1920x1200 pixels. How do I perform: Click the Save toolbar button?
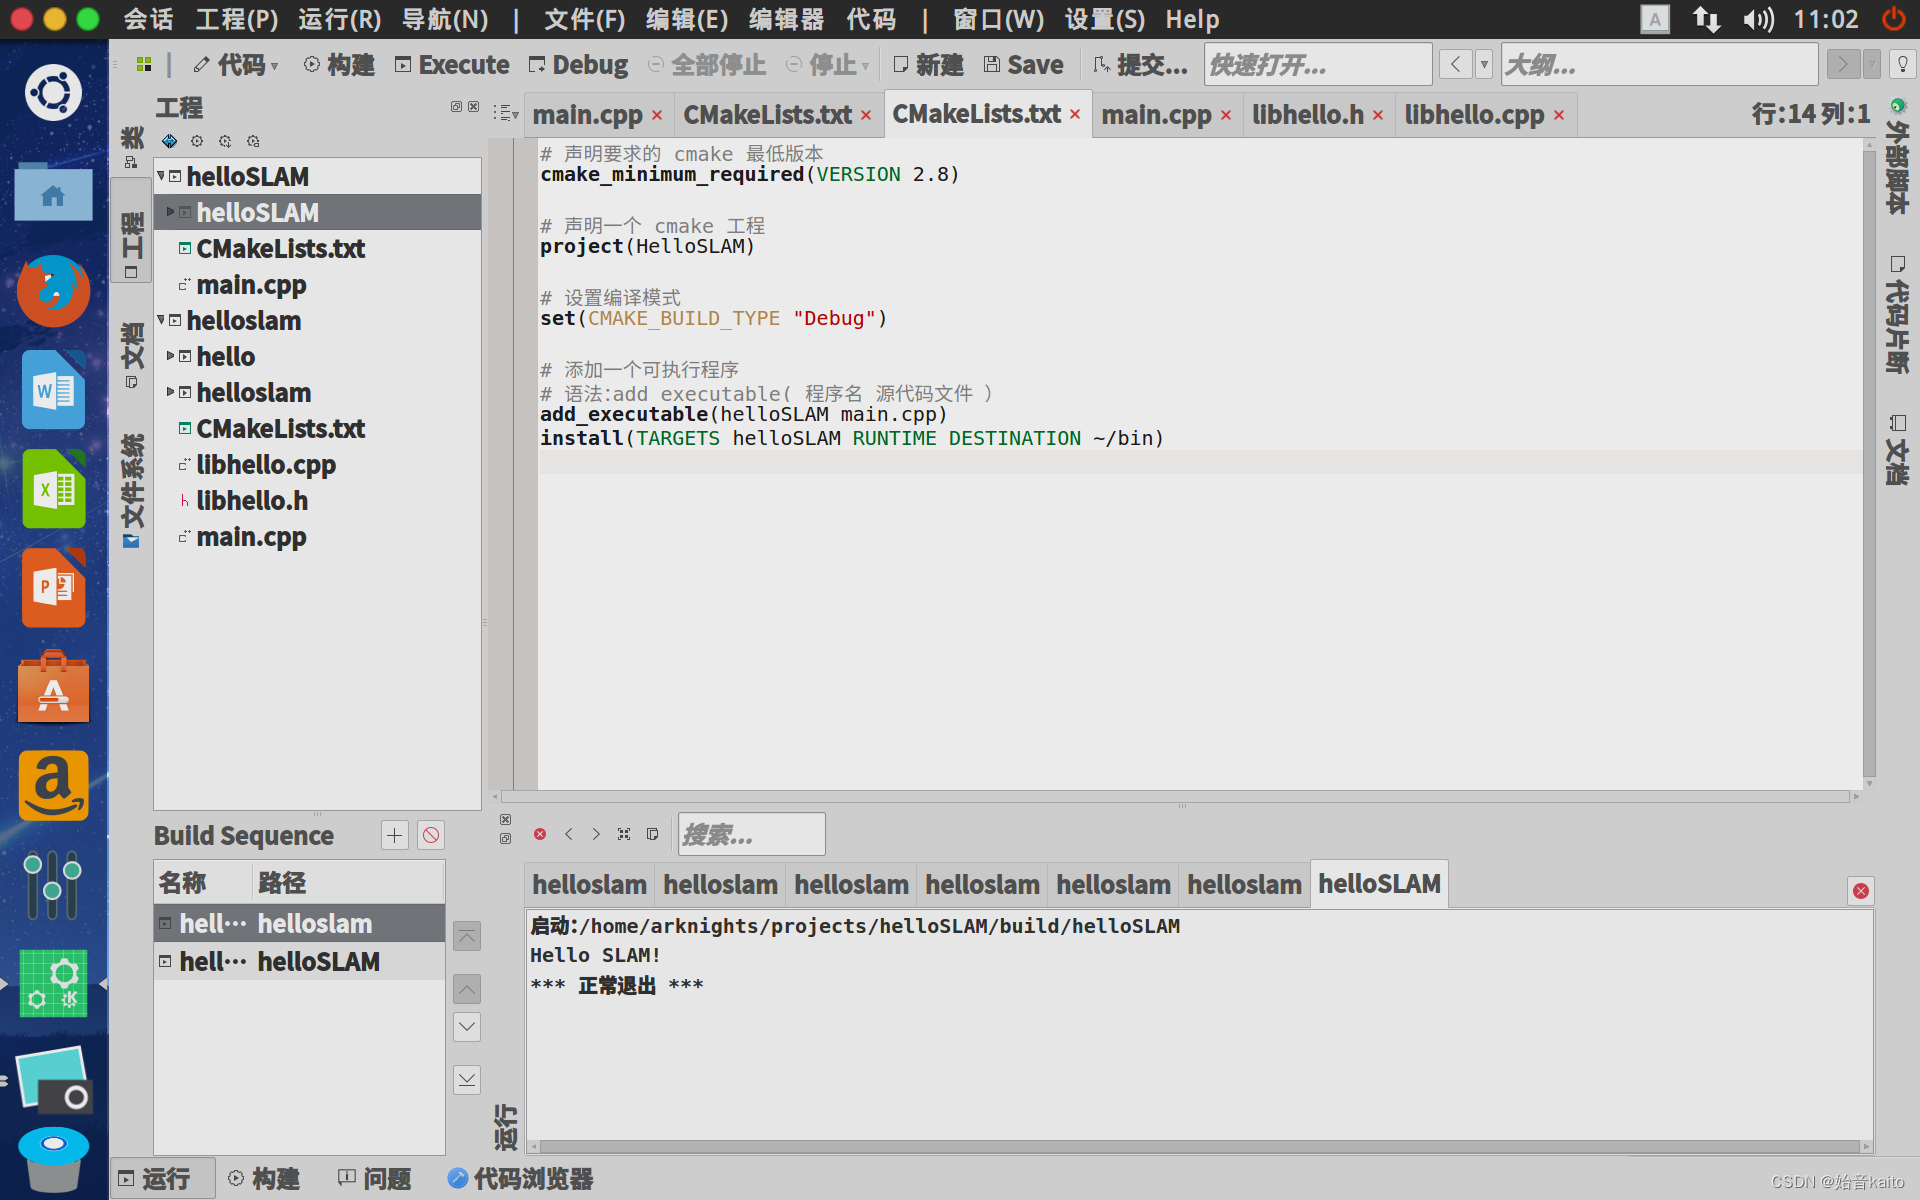1023,65
